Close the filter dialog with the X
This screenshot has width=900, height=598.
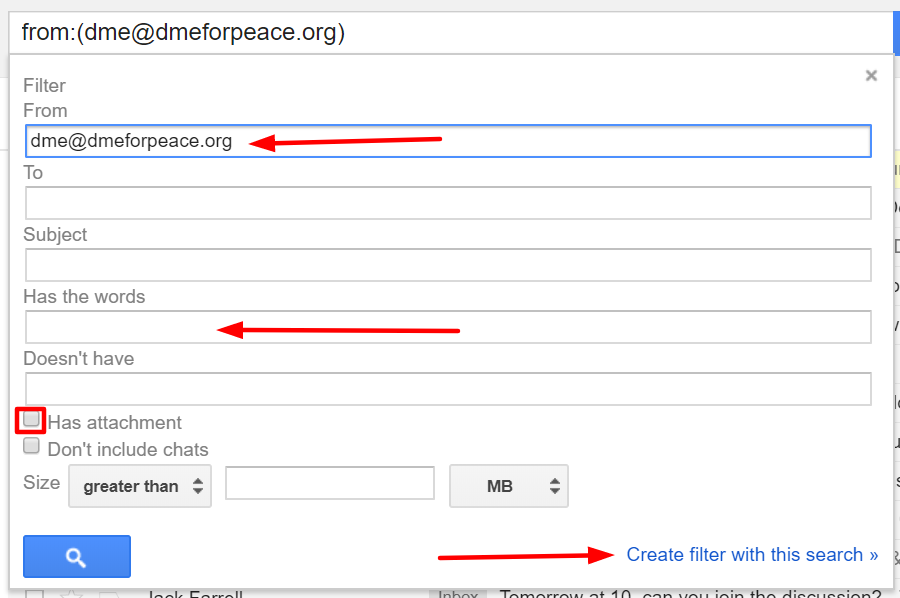click(871, 76)
